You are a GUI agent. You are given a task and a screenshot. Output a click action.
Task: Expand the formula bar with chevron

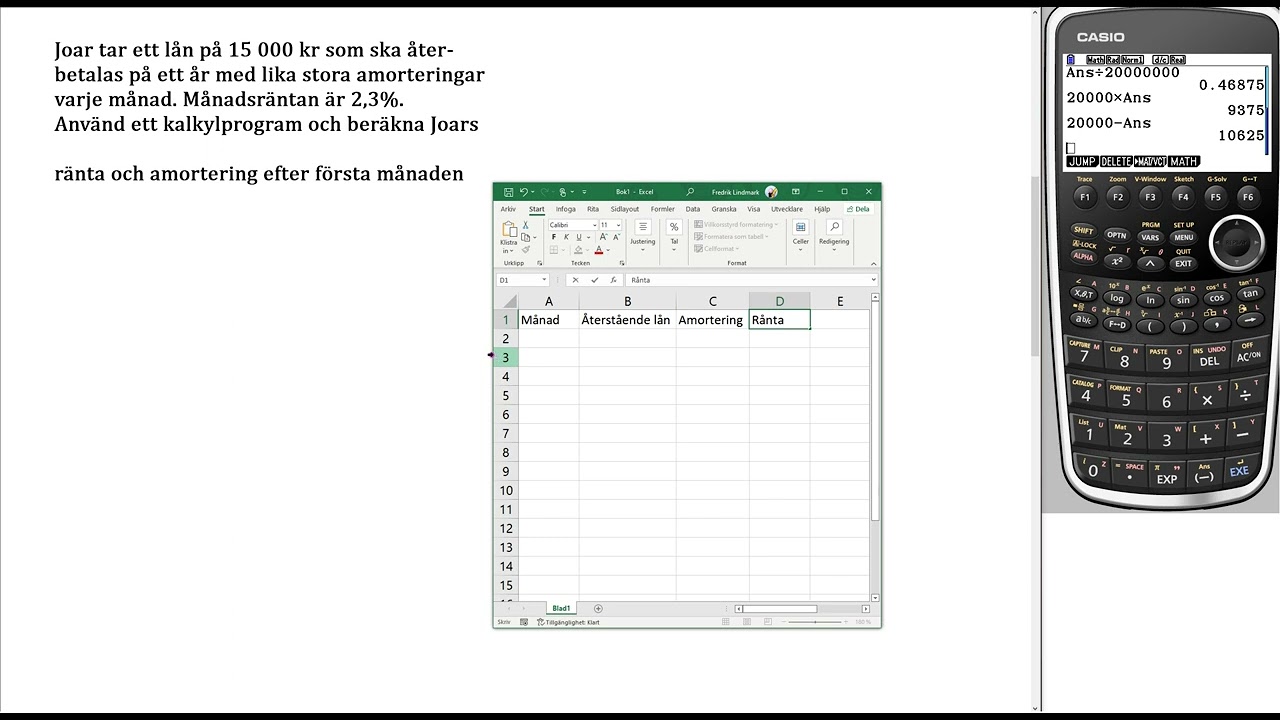click(x=873, y=280)
